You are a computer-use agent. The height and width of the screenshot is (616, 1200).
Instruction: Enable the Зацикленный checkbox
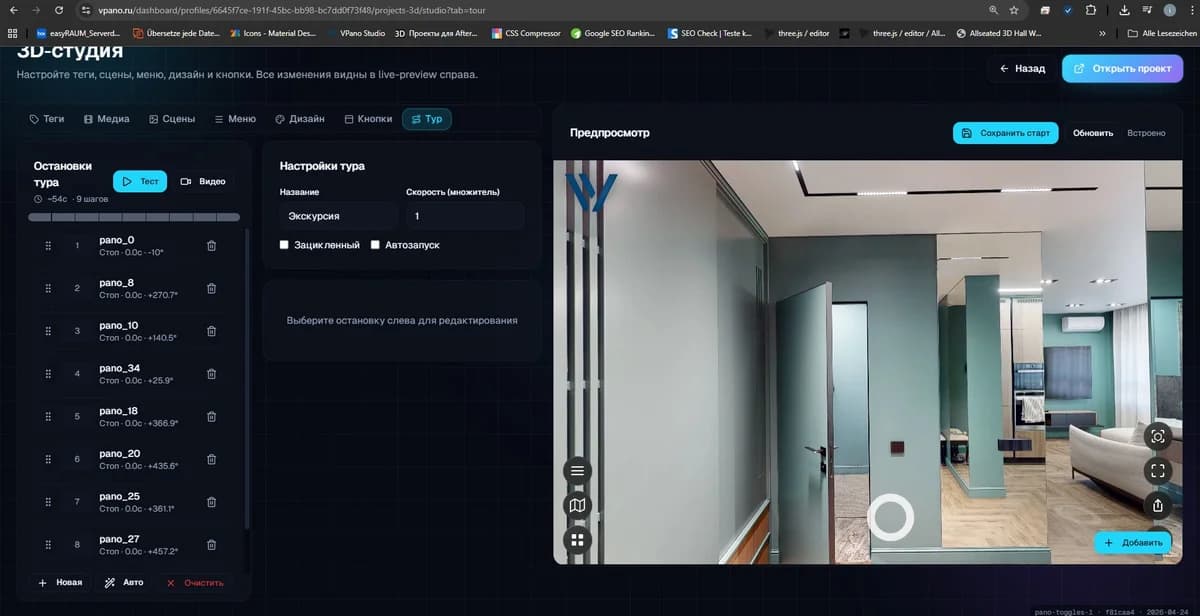click(285, 244)
